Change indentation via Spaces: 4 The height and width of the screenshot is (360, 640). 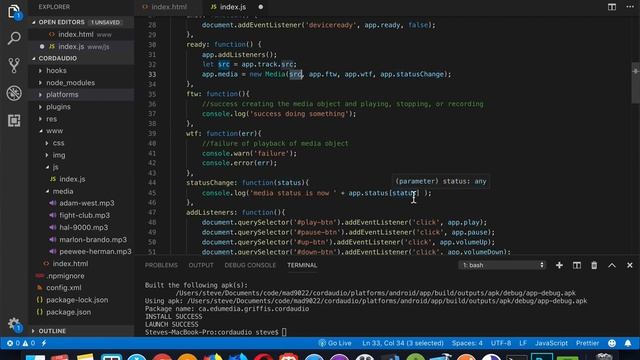(x=467, y=343)
